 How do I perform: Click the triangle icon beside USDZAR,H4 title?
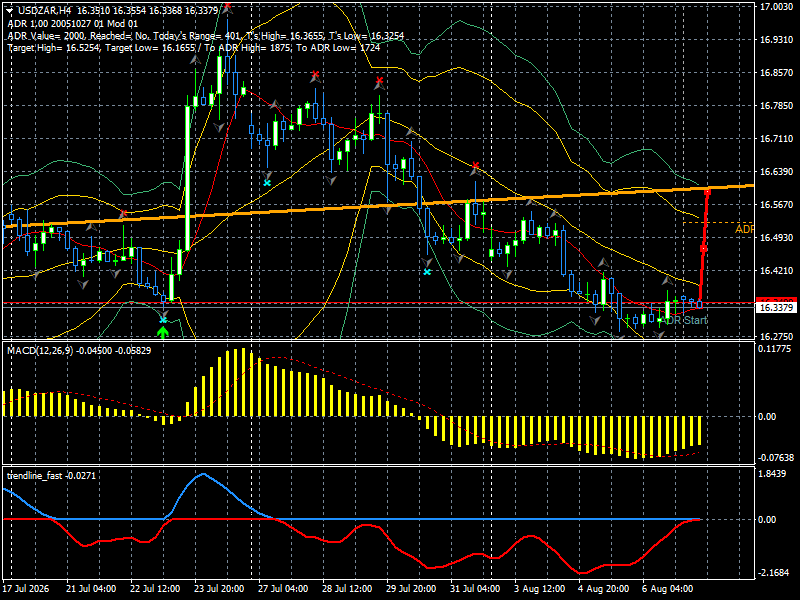click(x=9, y=11)
